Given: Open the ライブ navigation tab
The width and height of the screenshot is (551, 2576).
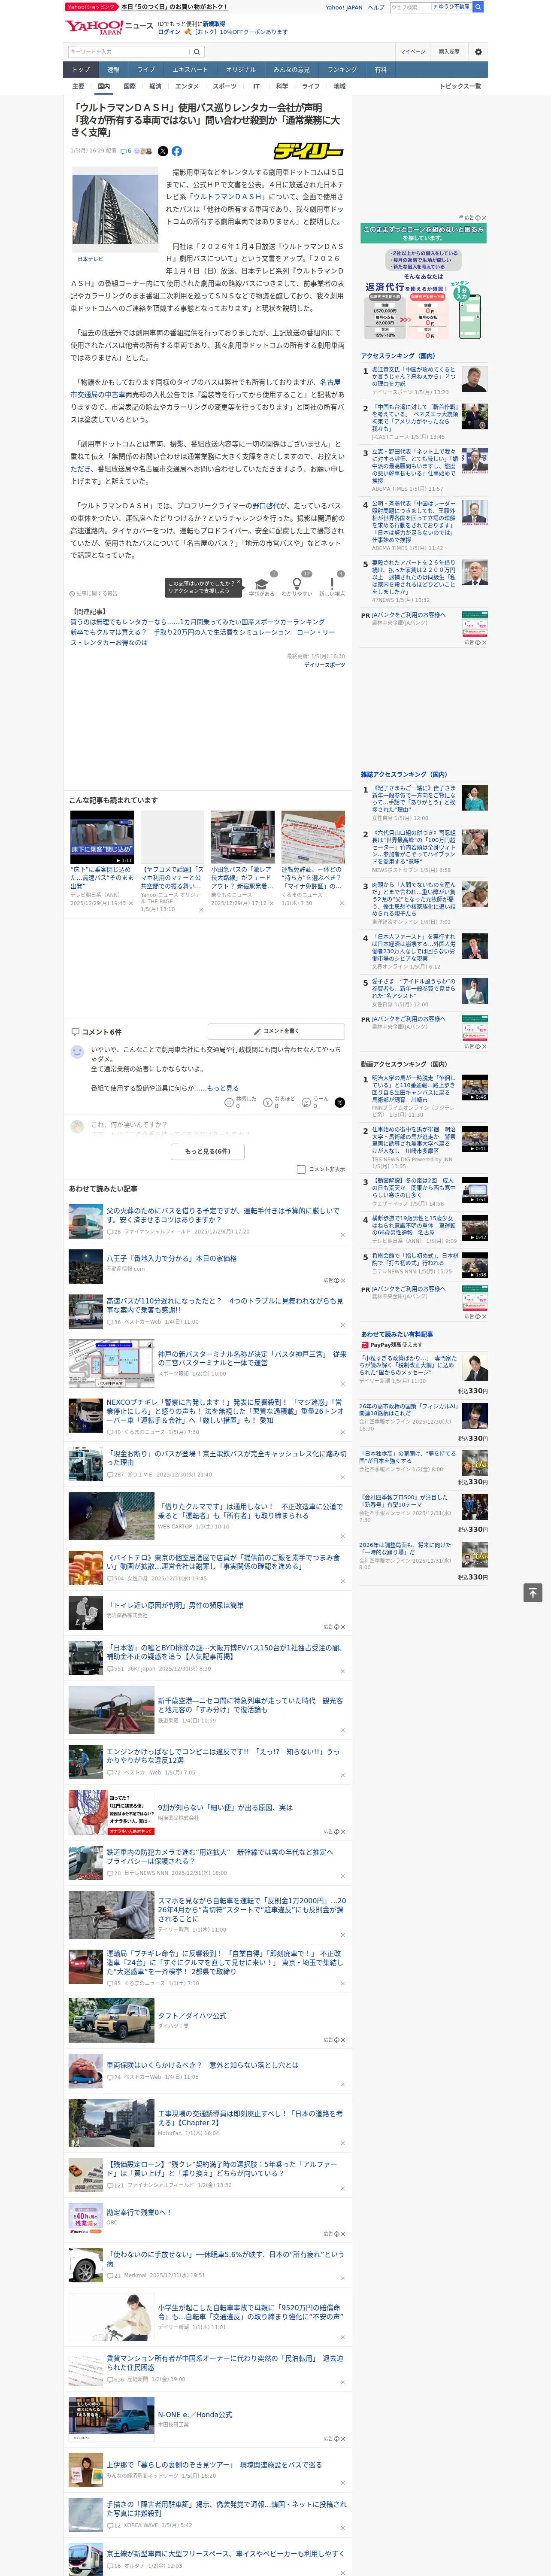Looking at the screenshot, I should pyautogui.click(x=146, y=69).
